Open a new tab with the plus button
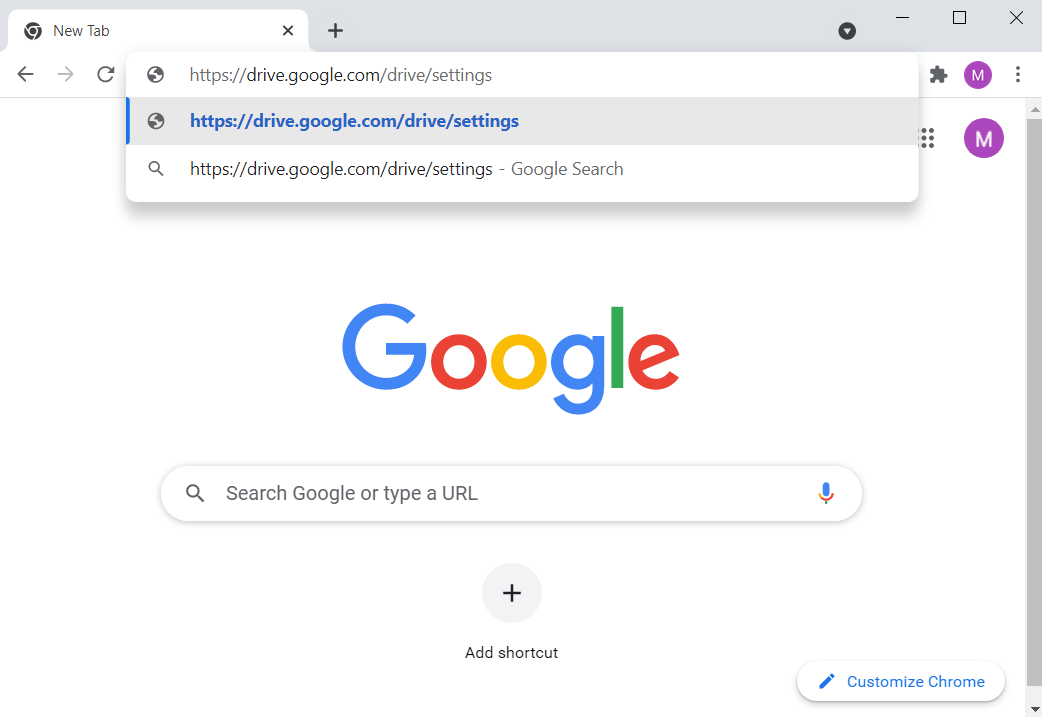The width and height of the screenshot is (1042, 717). 335,31
